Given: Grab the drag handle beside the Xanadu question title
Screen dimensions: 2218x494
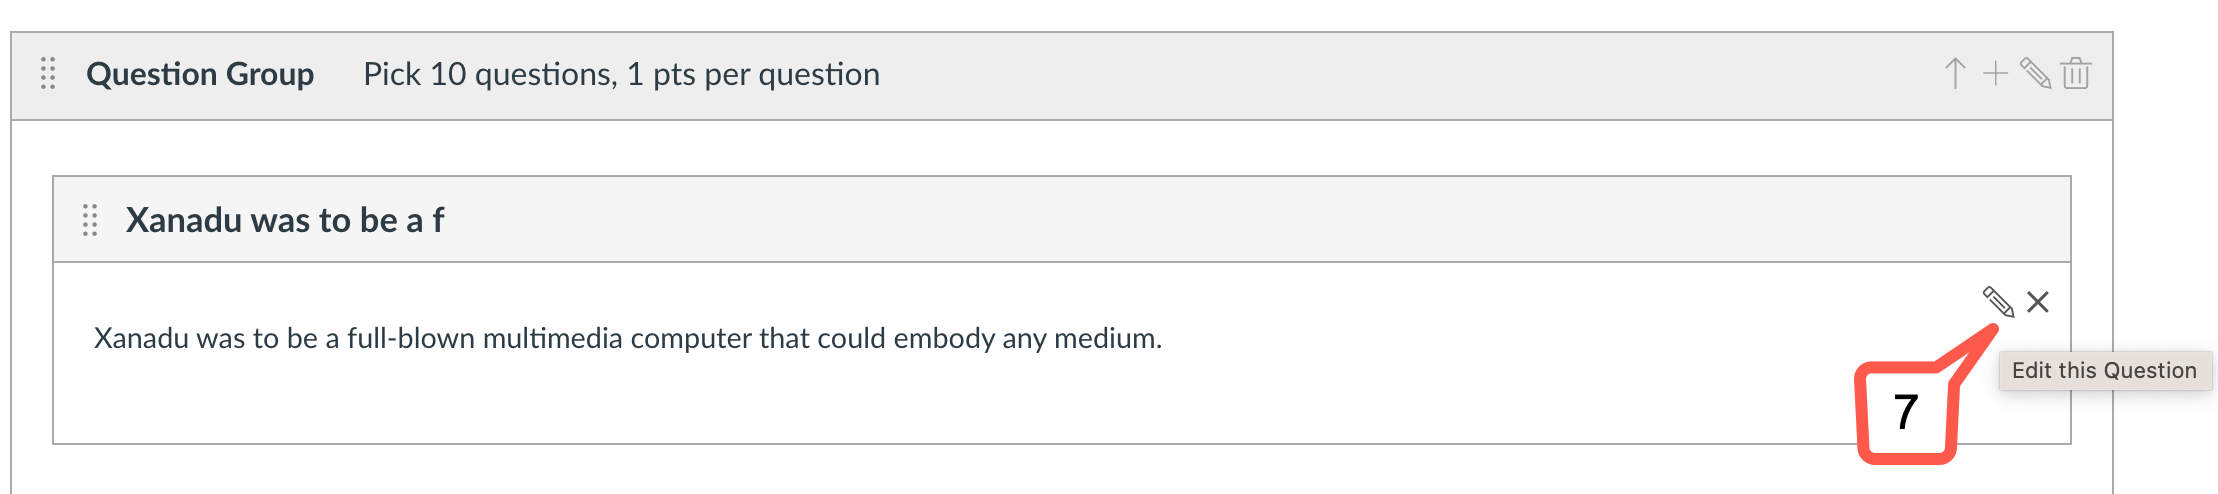Looking at the screenshot, I should 90,220.
